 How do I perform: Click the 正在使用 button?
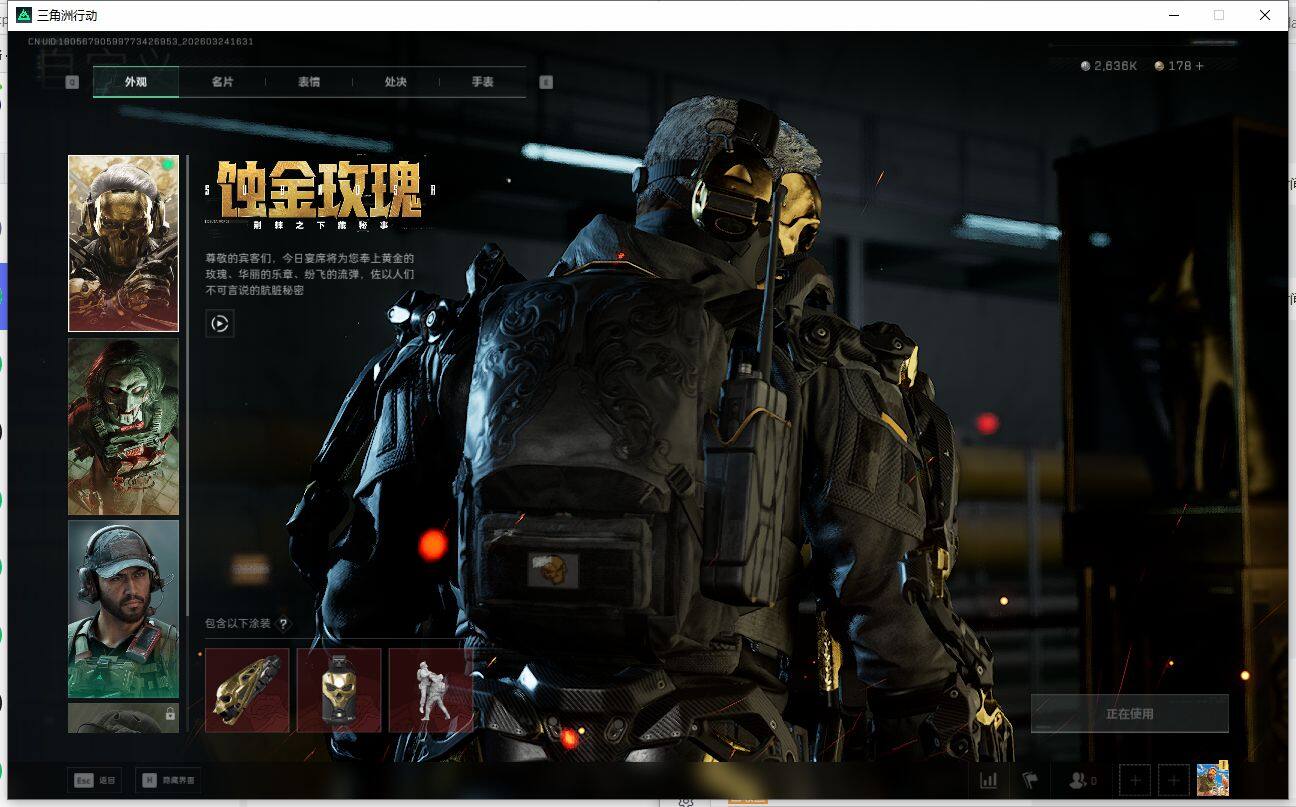(x=1130, y=714)
